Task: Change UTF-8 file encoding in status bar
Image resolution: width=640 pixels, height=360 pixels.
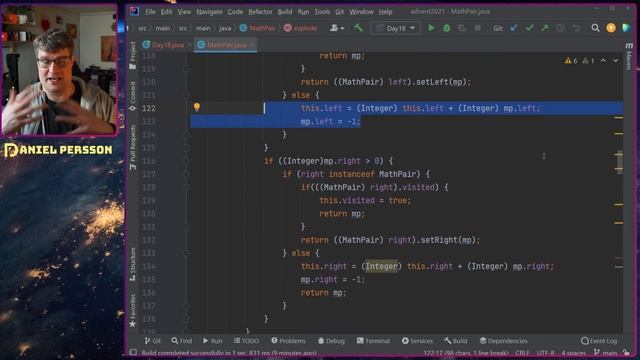Action: tap(545, 353)
